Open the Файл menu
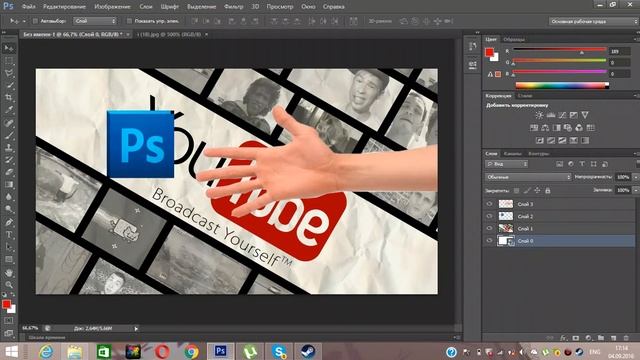640x360 pixels. pos(28,7)
